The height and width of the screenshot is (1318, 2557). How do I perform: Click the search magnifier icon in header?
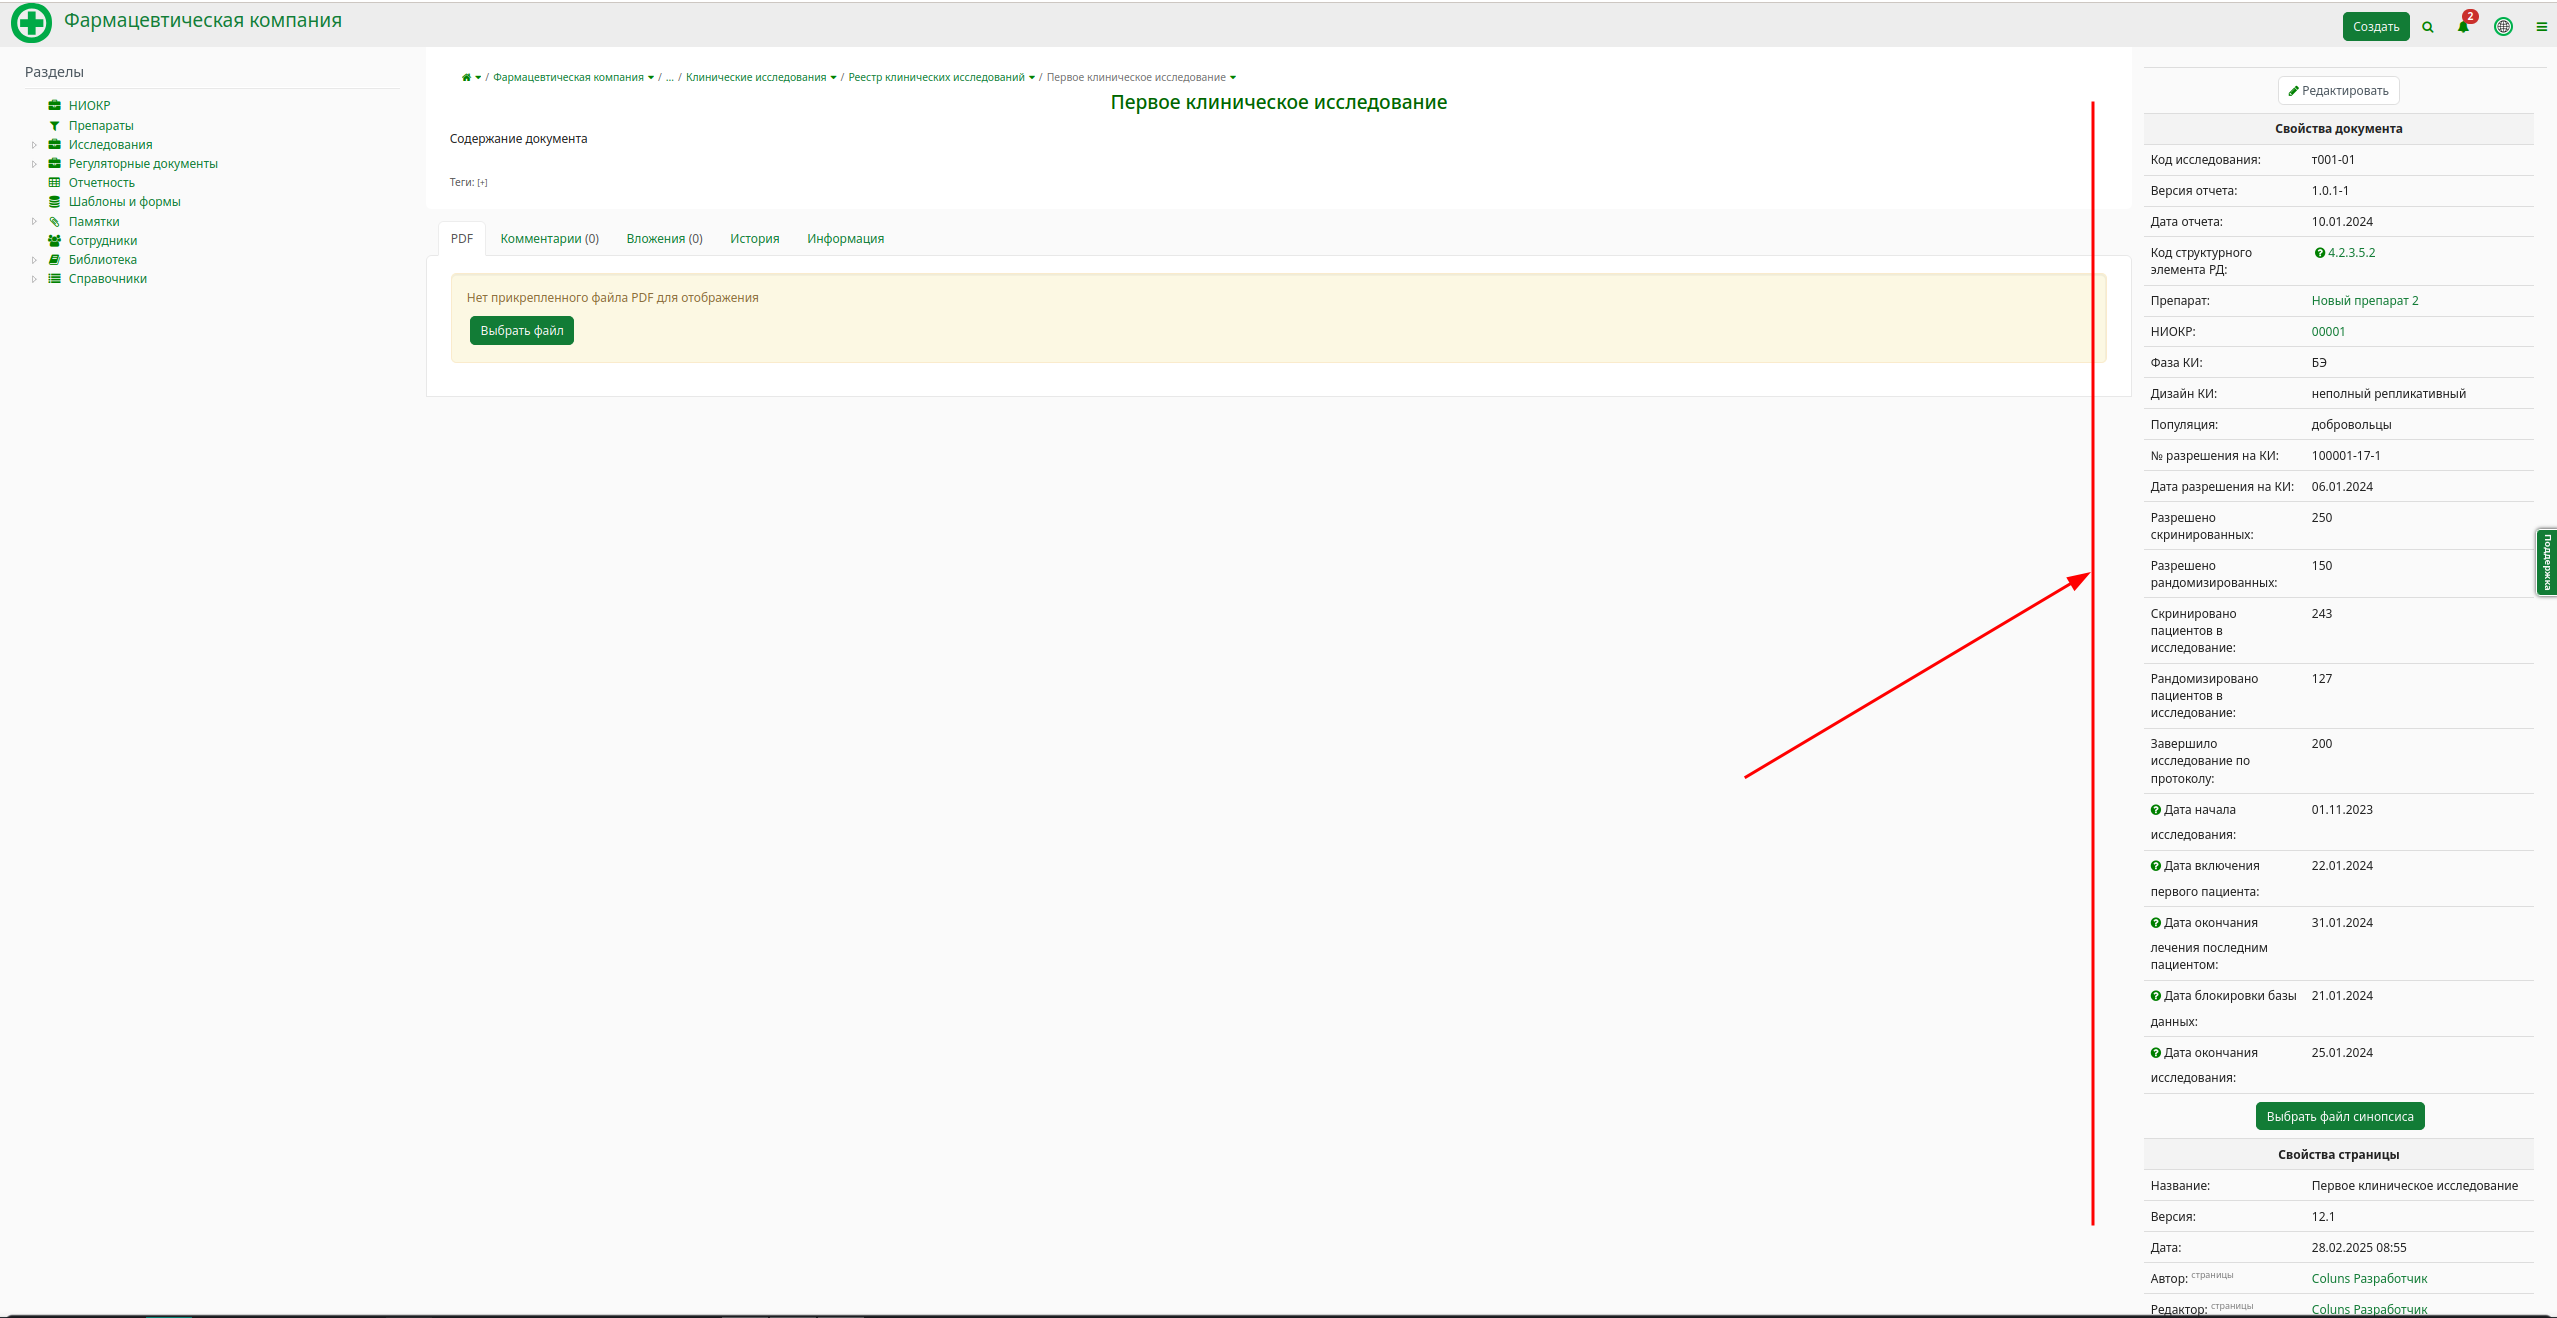tap(2428, 27)
